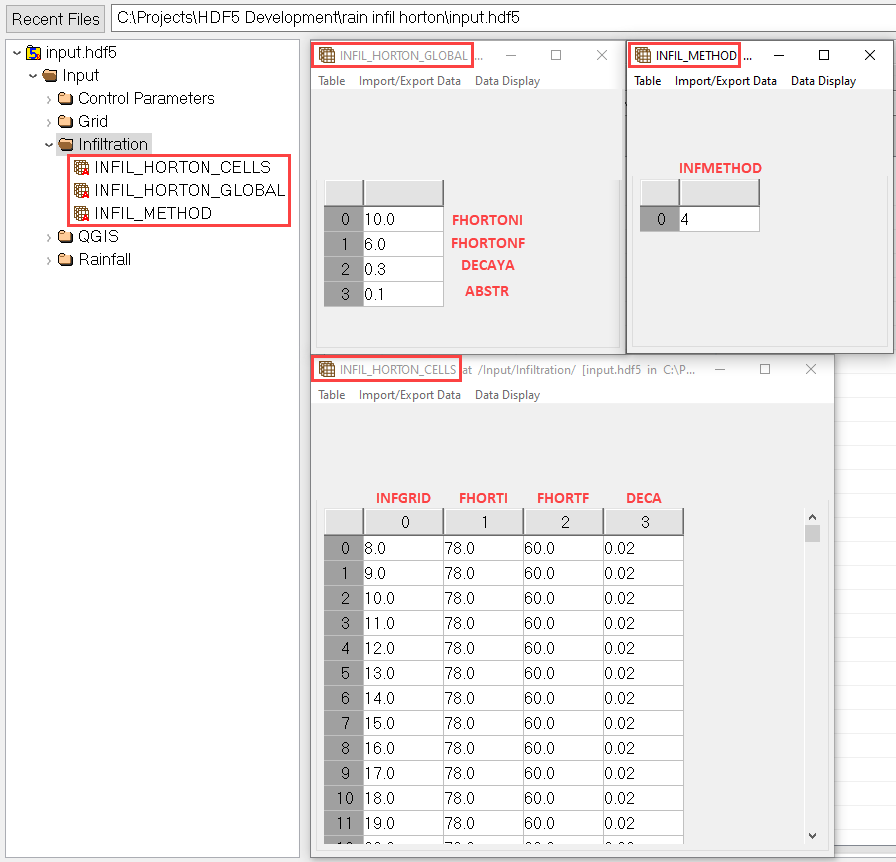Click the INFIL_METHOD dataset icon in tree

(82, 213)
